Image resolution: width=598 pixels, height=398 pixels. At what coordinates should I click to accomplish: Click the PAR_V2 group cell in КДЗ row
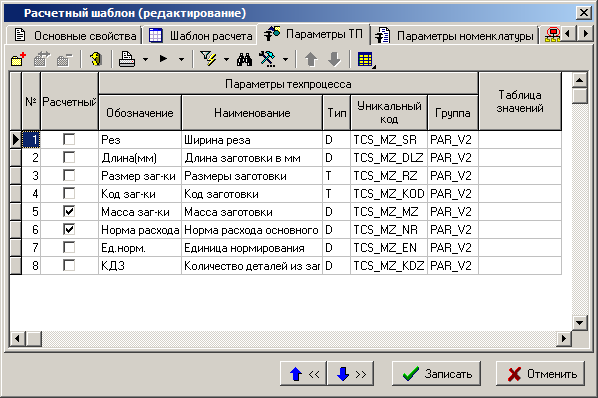pyautogui.click(x=453, y=266)
